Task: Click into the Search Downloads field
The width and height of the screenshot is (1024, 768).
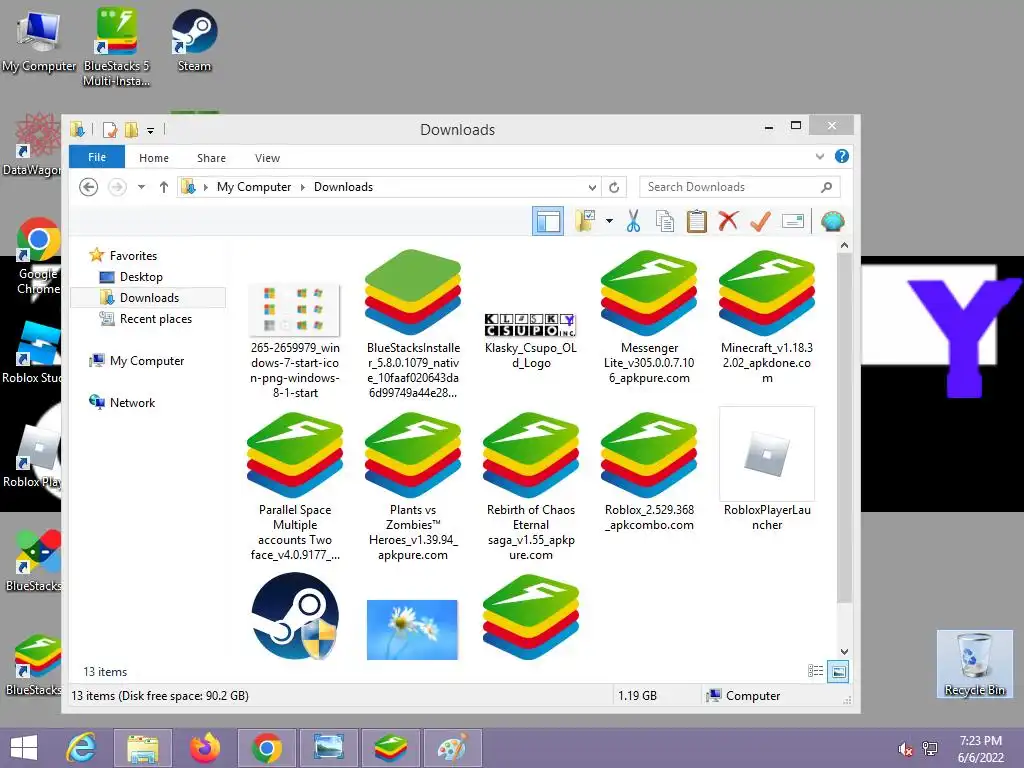Action: click(739, 187)
